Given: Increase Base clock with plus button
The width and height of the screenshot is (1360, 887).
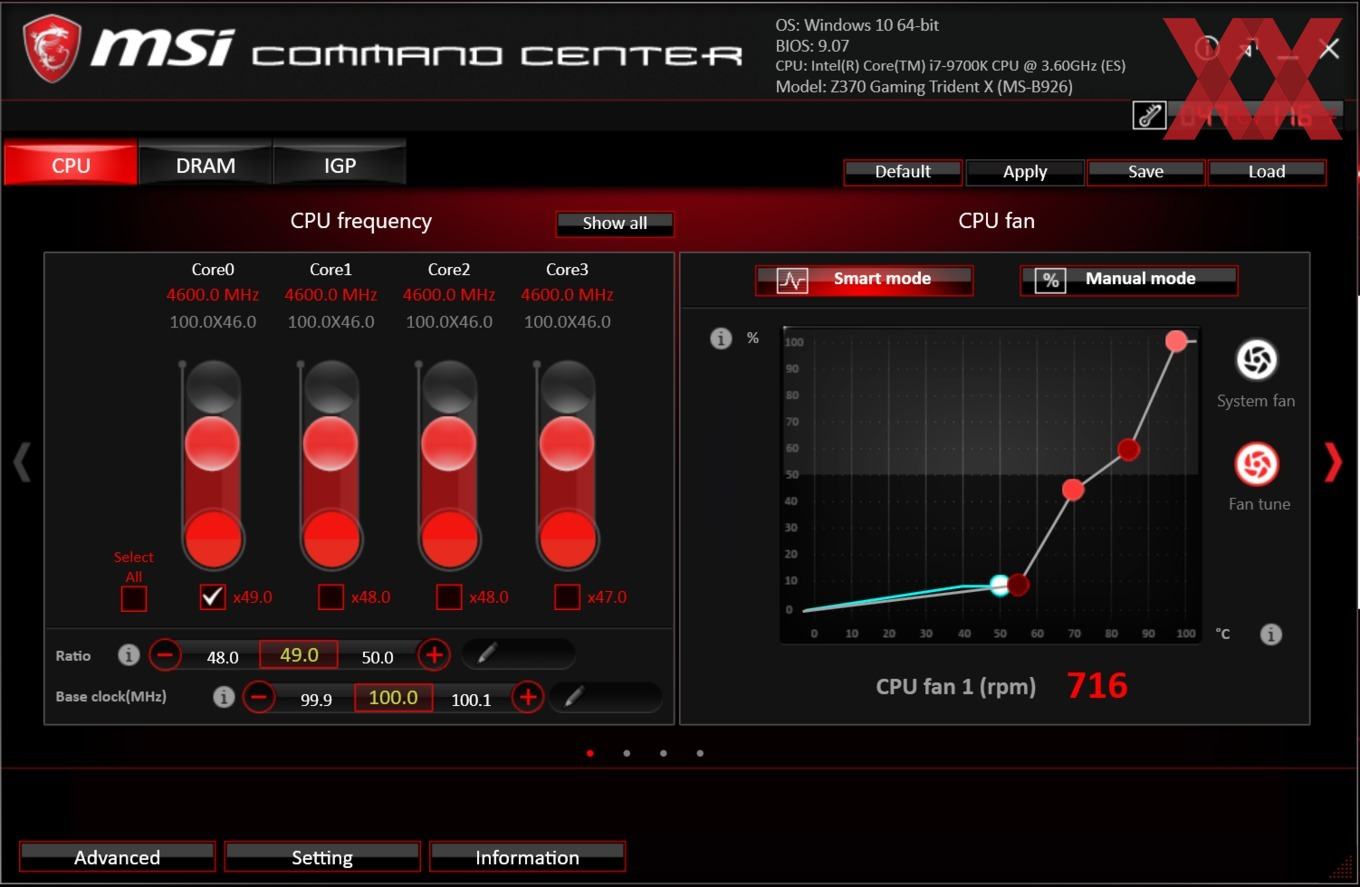Looking at the screenshot, I should tap(527, 696).
